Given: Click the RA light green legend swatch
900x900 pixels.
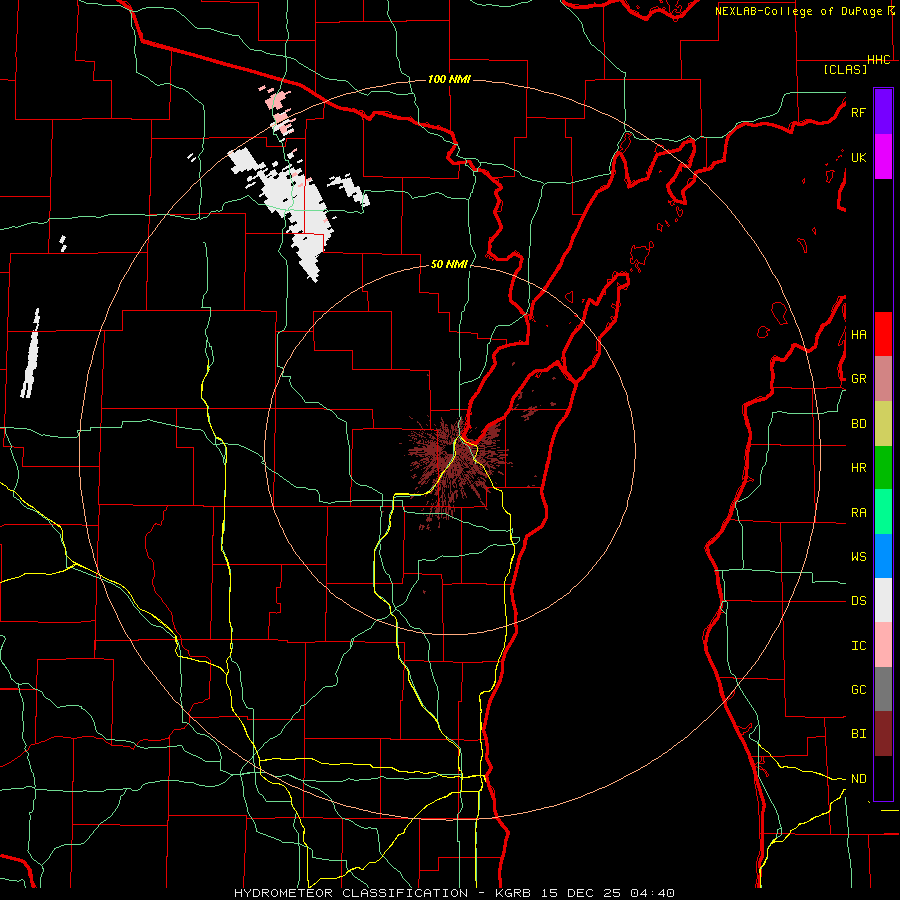Looking at the screenshot, I should tap(883, 512).
